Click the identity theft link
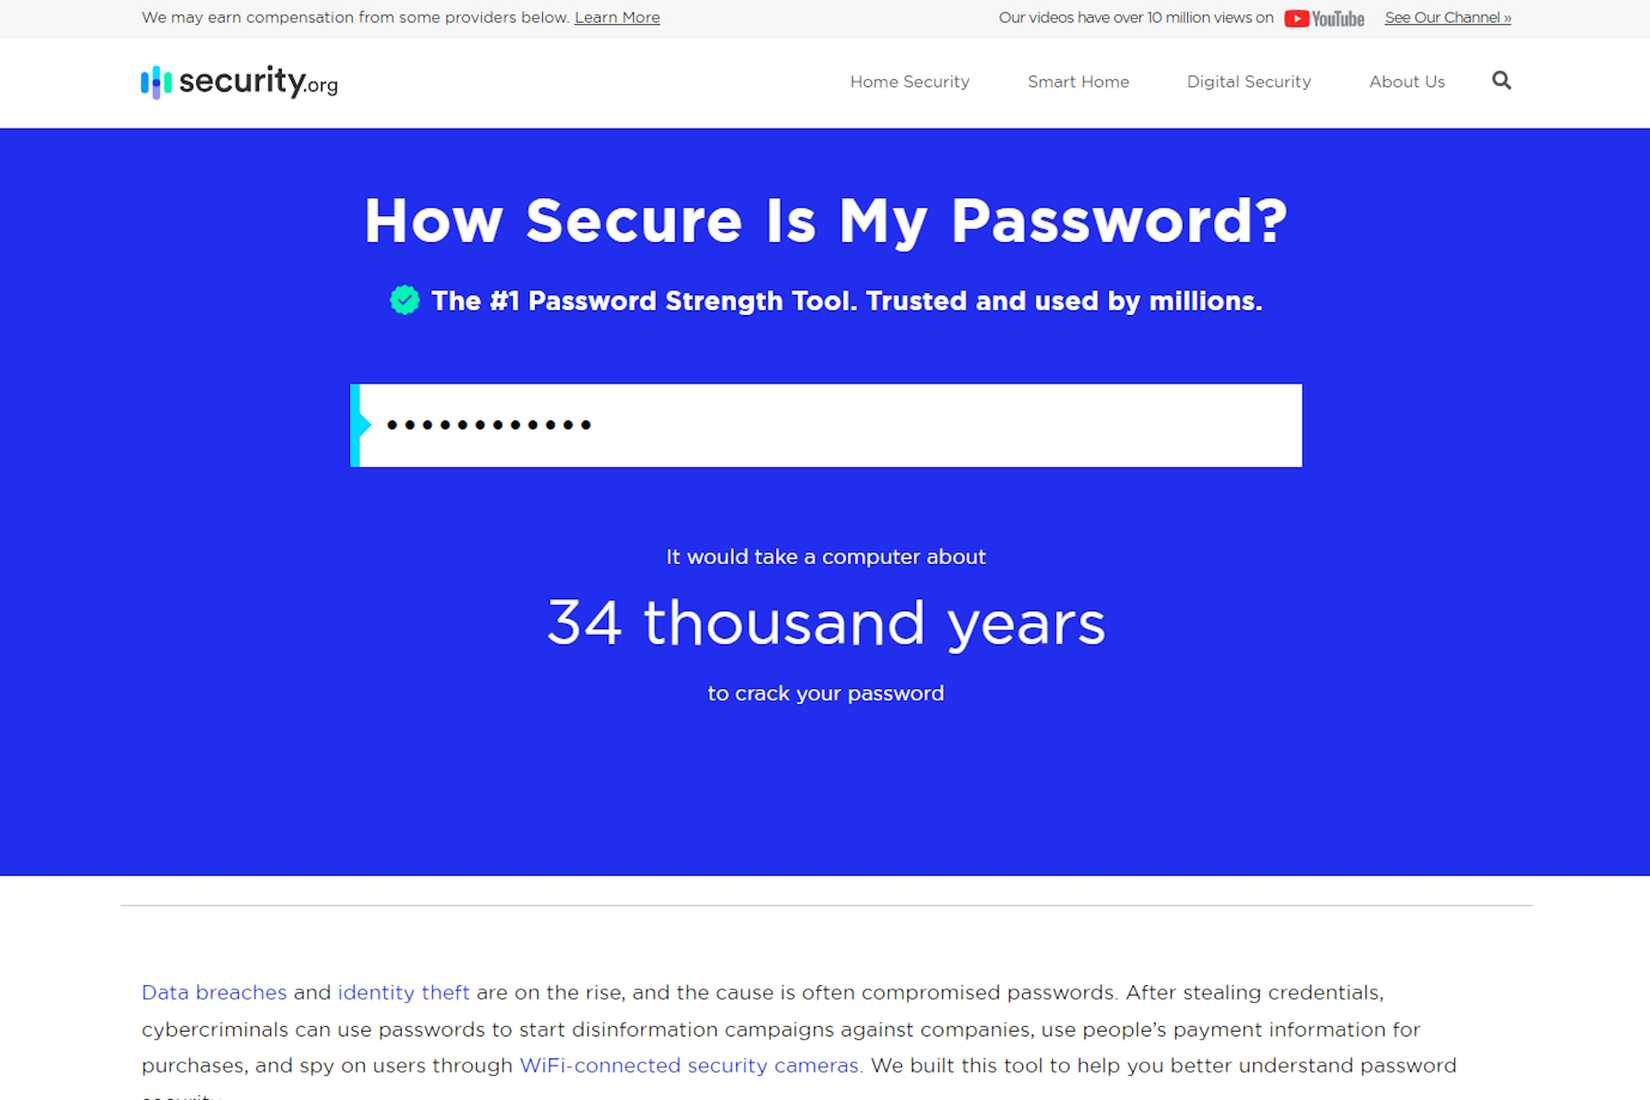Image resolution: width=1650 pixels, height=1100 pixels. 403,992
